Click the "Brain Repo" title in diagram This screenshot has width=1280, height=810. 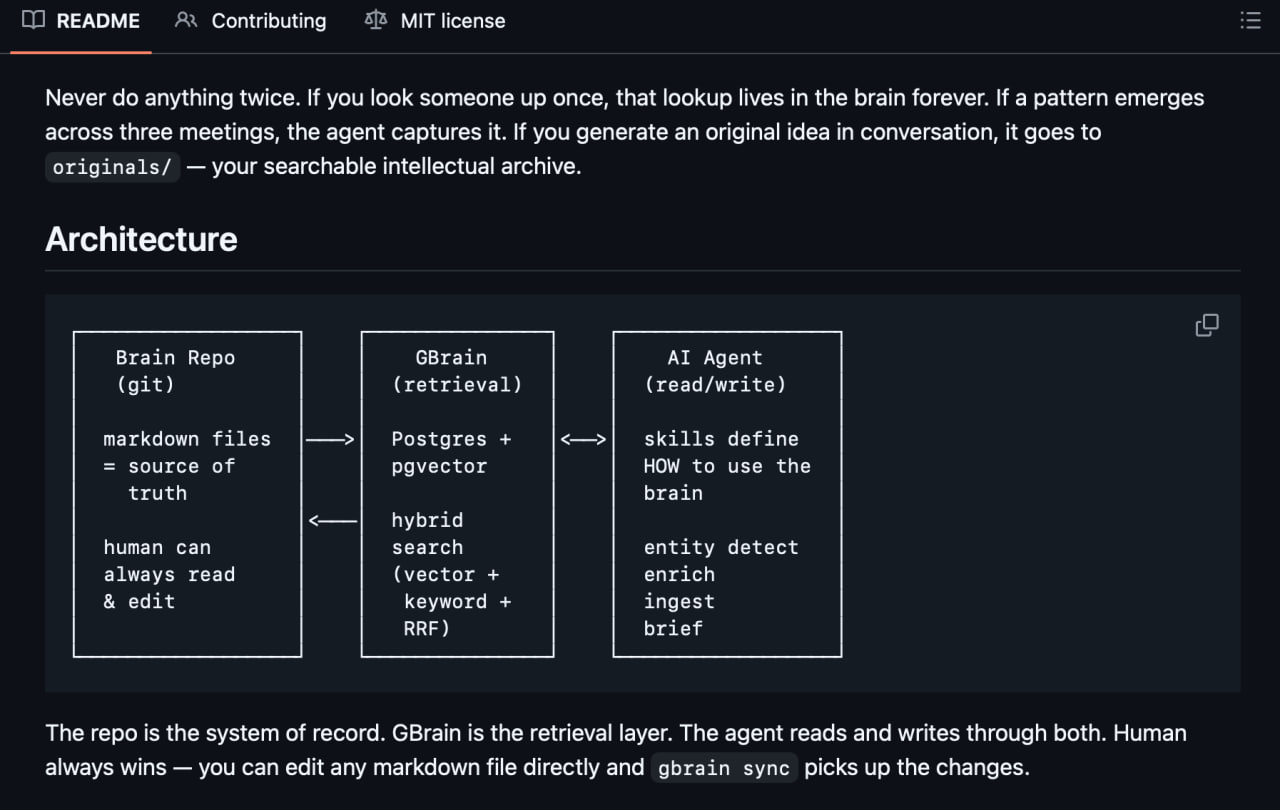pyautogui.click(x=175, y=358)
